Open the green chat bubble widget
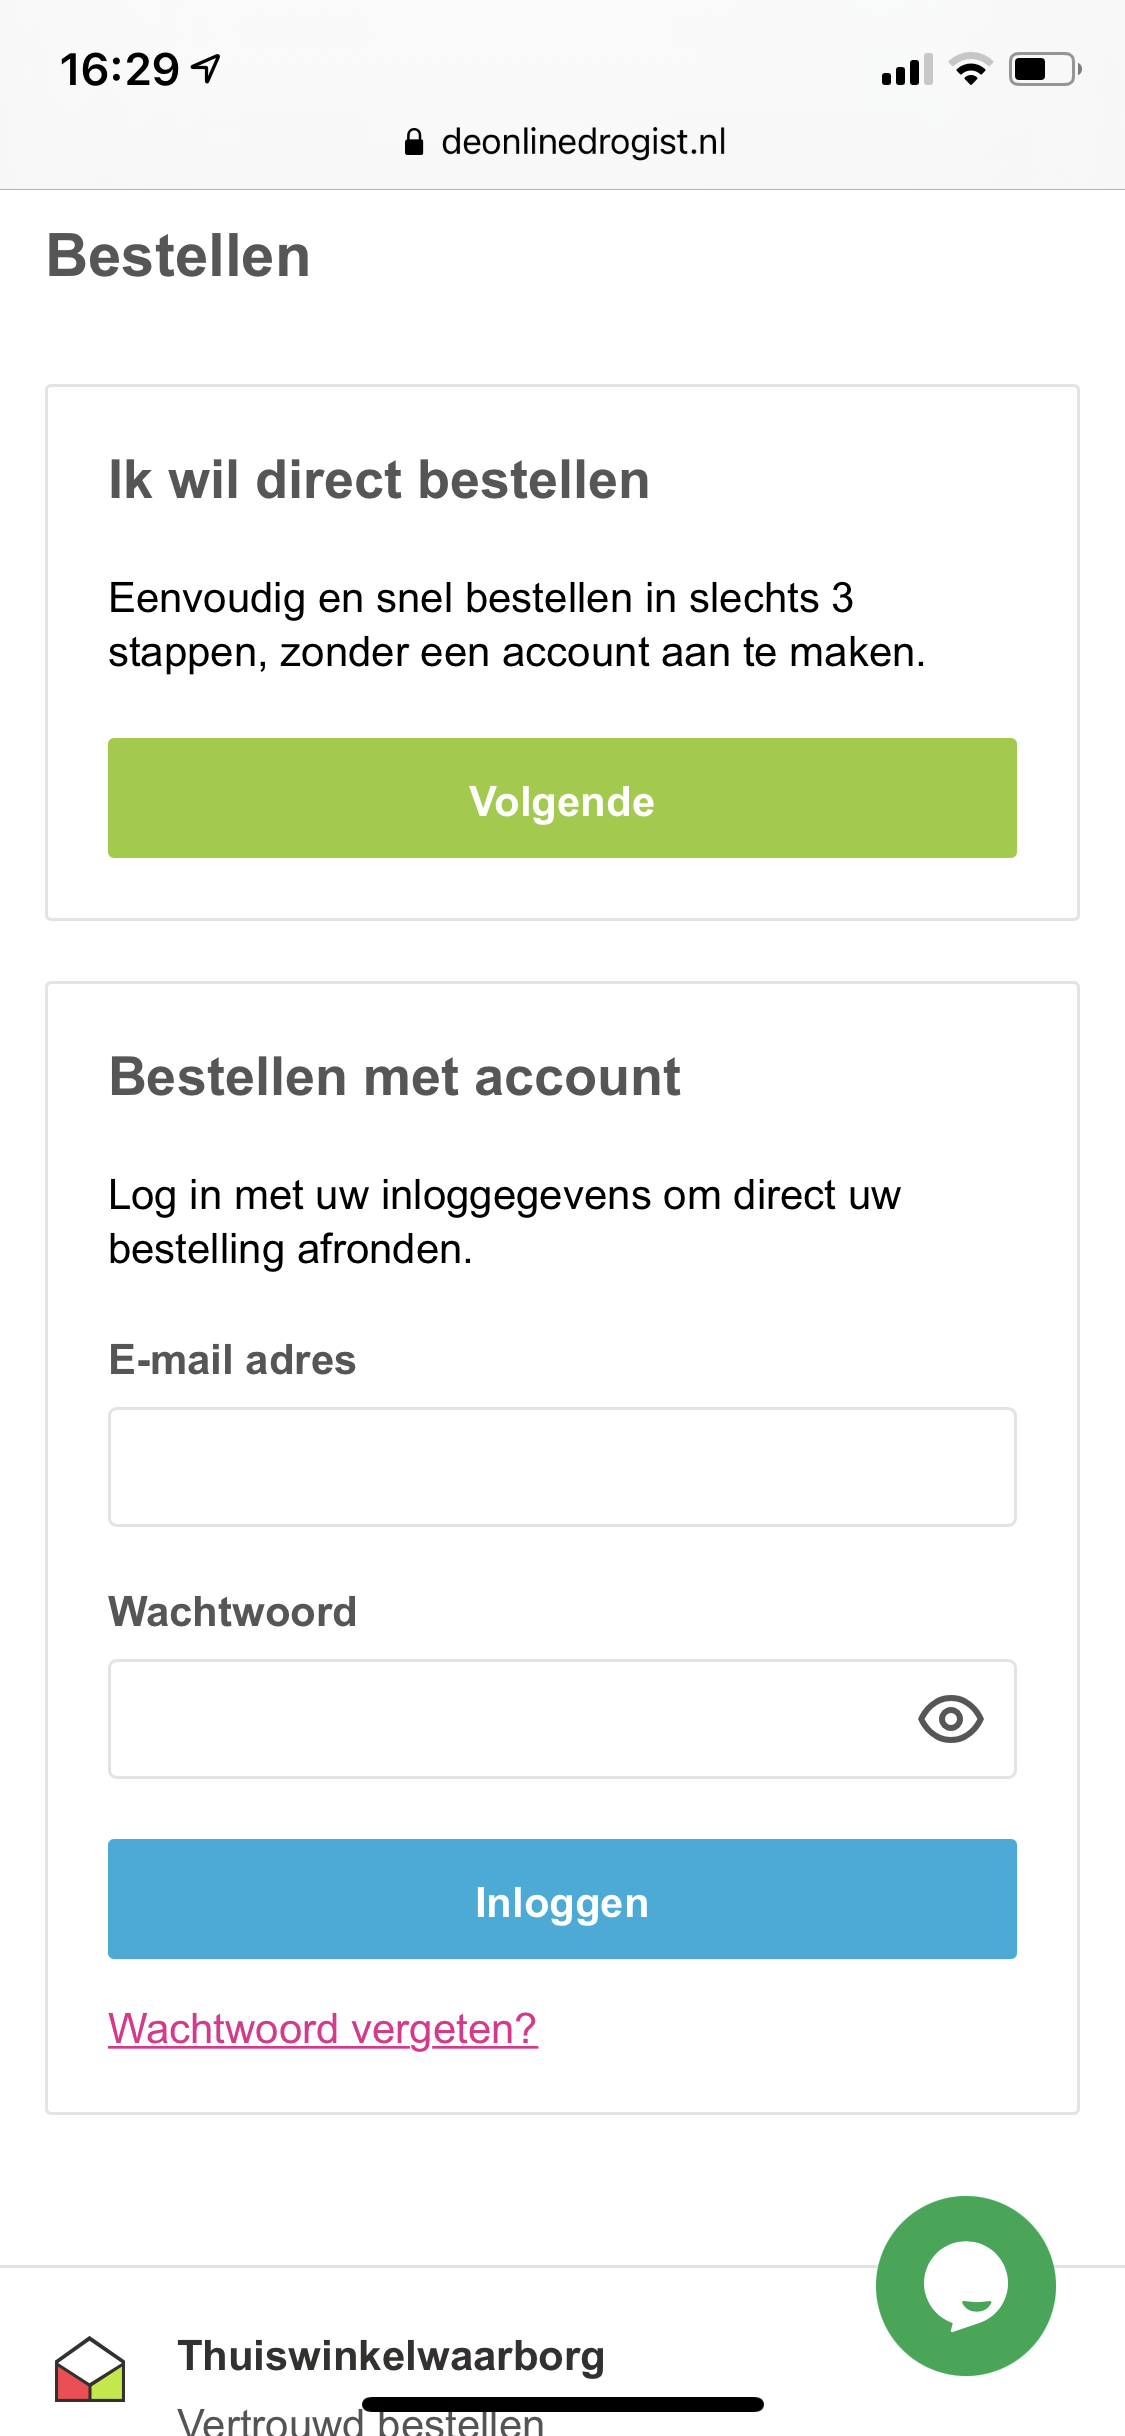 pos(965,2285)
